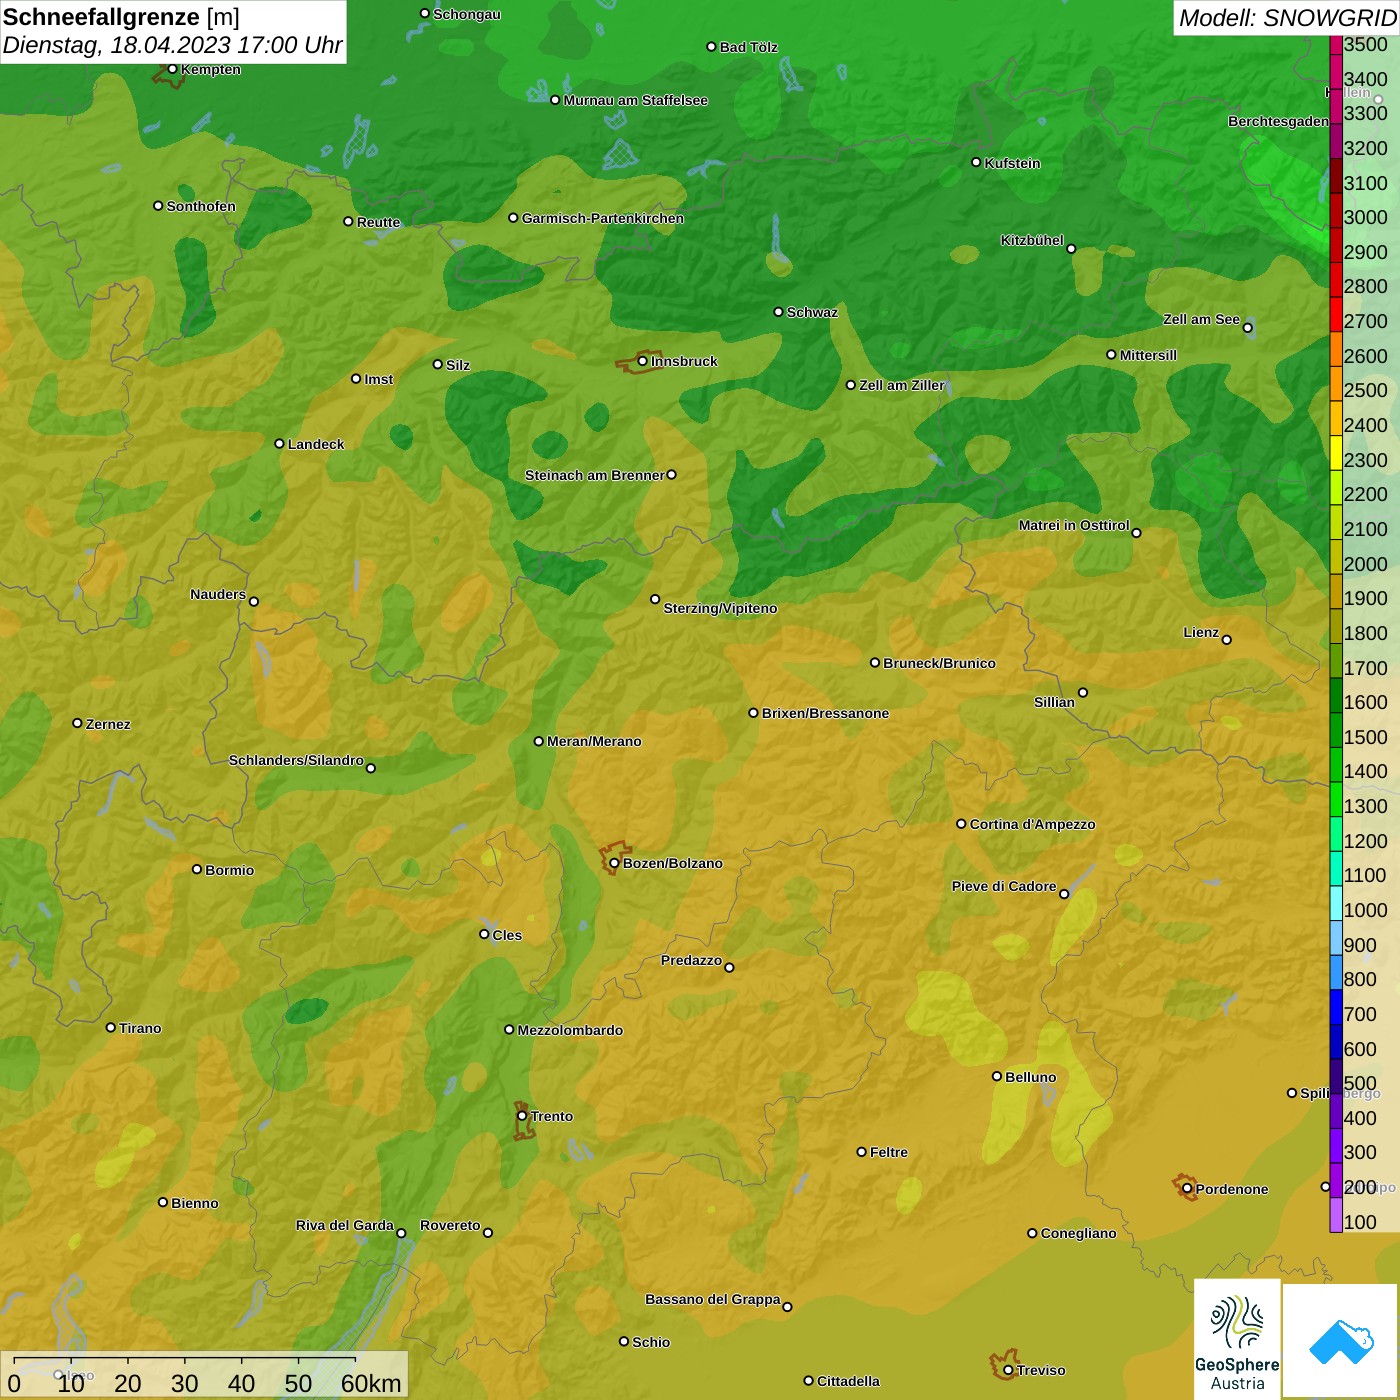Click the Meran/Merano label

point(594,741)
